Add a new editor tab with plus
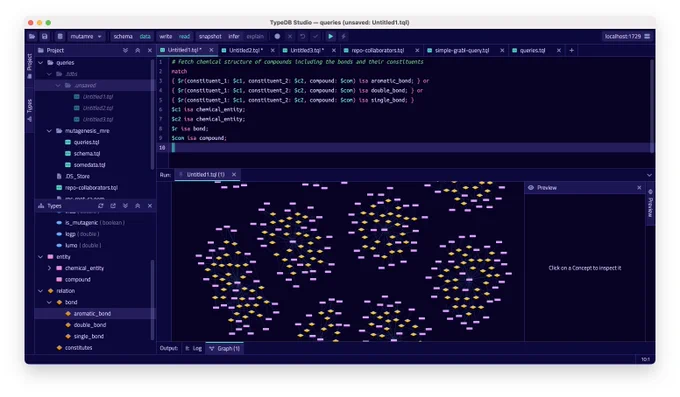 572,50
